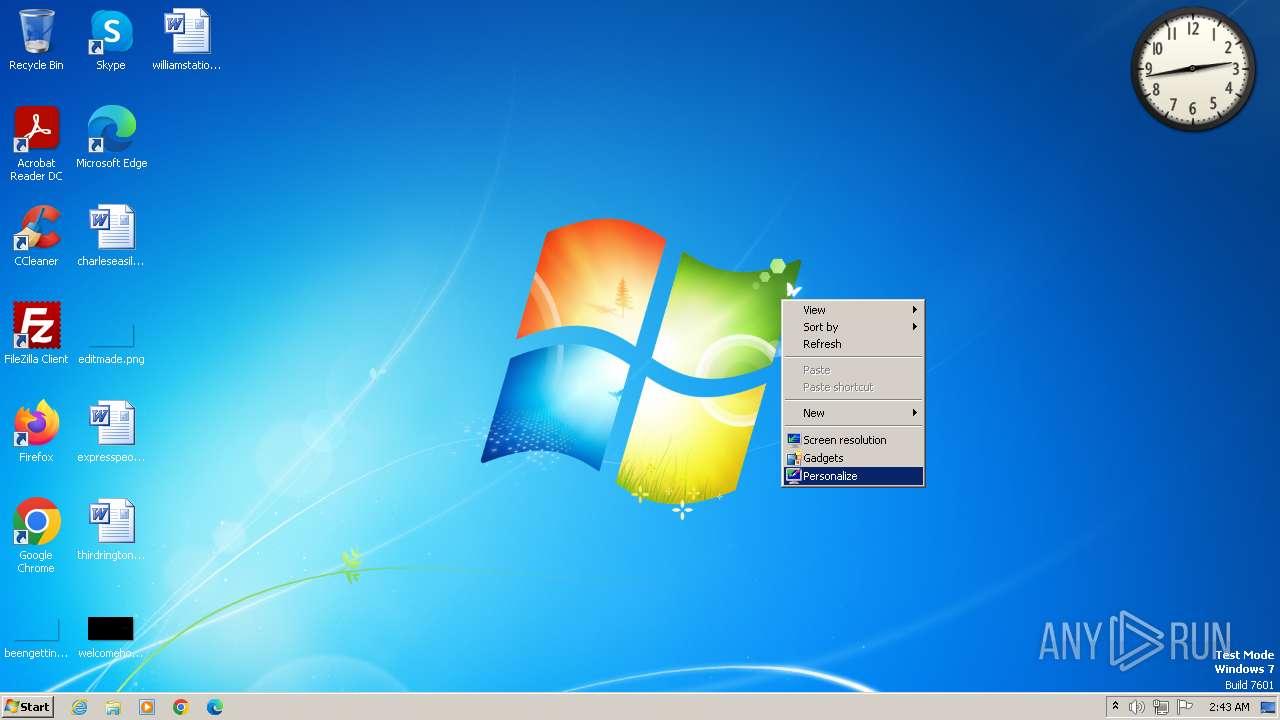Click the Show desktop button icon
The width and height of the screenshot is (1280, 720).
(1268, 707)
